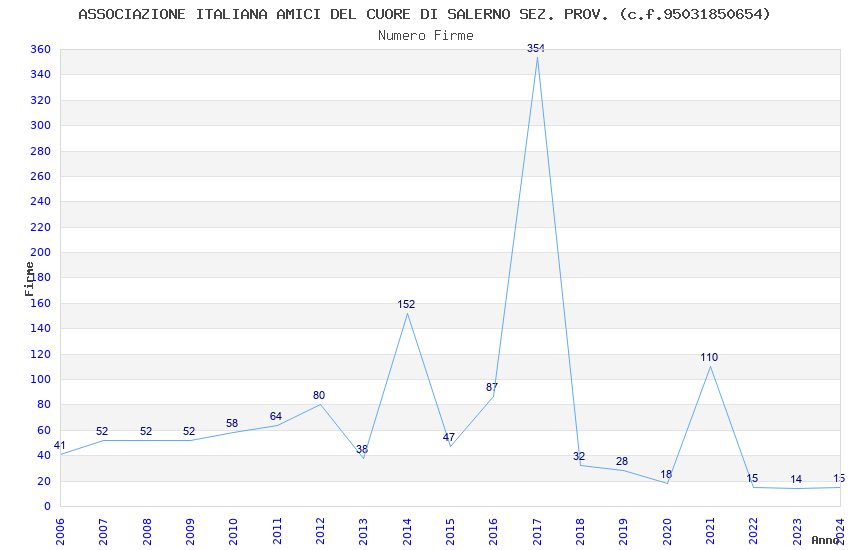Click the 2022 year axis label
This screenshot has height=550, width=850.
click(x=754, y=532)
